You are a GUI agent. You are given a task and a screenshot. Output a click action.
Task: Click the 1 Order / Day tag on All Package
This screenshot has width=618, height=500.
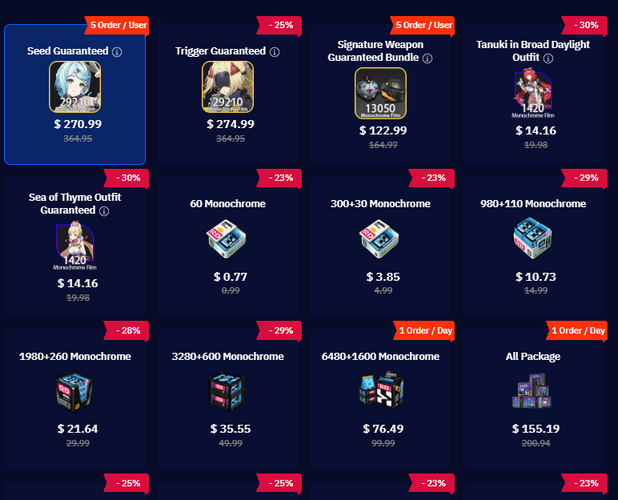[x=578, y=331]
